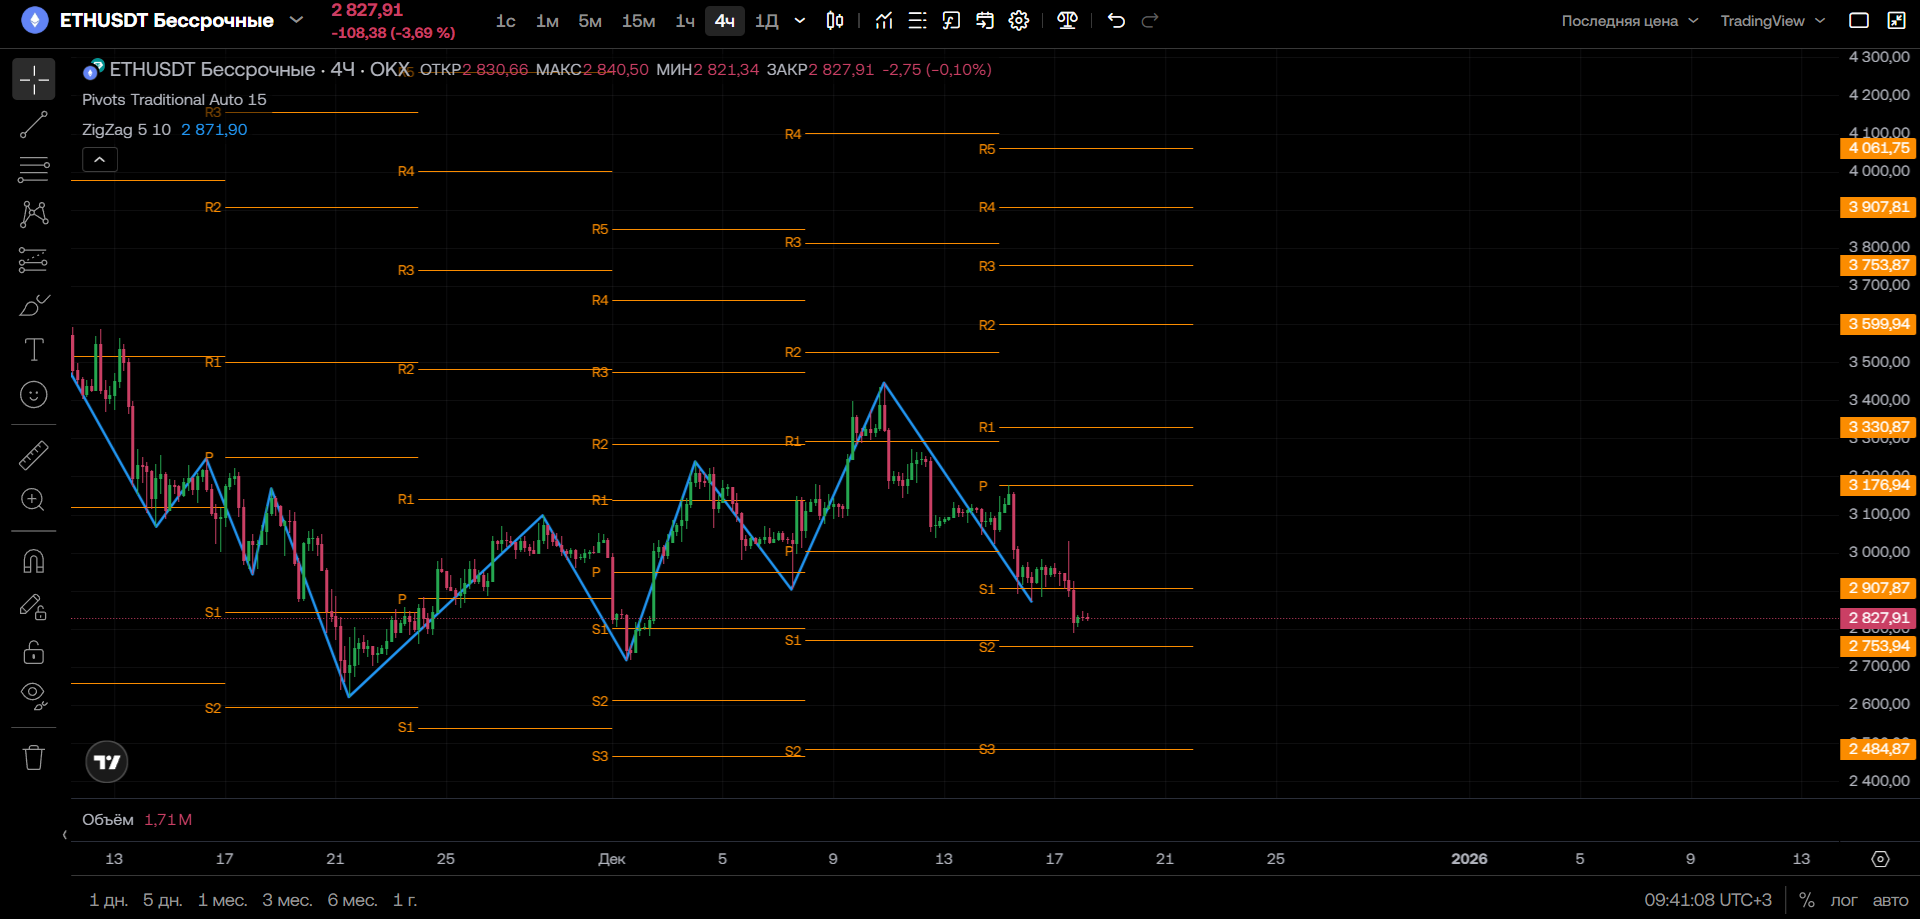The image size is (1920, 919).
Task: Click the 2 484,87 pivot price label
Action: pos(1878,749)
